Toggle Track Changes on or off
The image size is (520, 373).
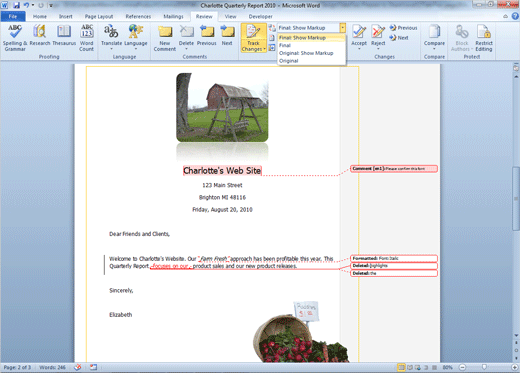(x=253, y=38)
